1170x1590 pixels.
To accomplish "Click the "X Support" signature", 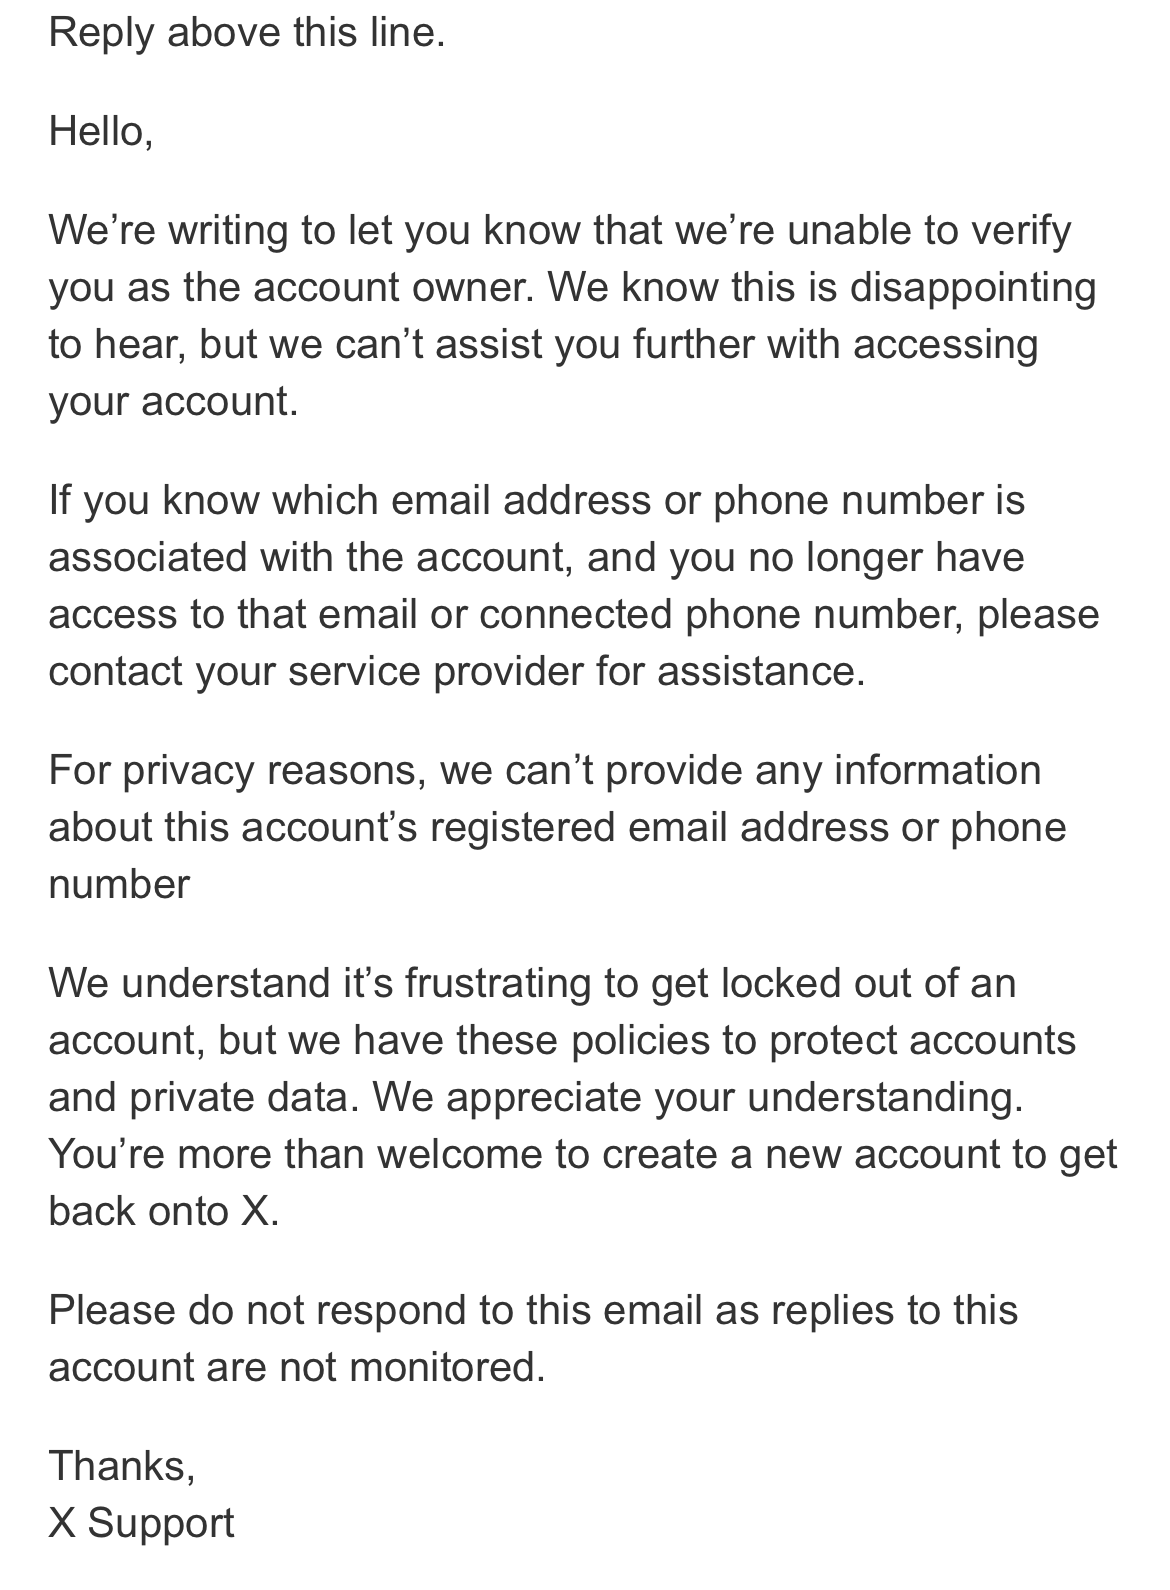I will pyautogui.click(x=141, y=1523).
